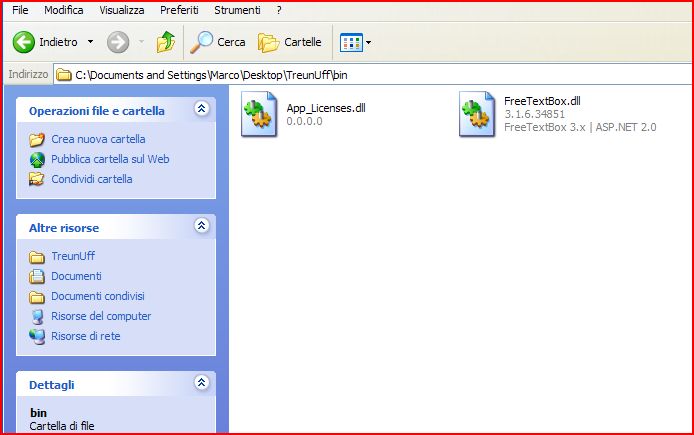Image resolution: width=694 pixels, height=435 pixels.
Task: Click the App_Licenses.dll file name
Action: [326, 108]
